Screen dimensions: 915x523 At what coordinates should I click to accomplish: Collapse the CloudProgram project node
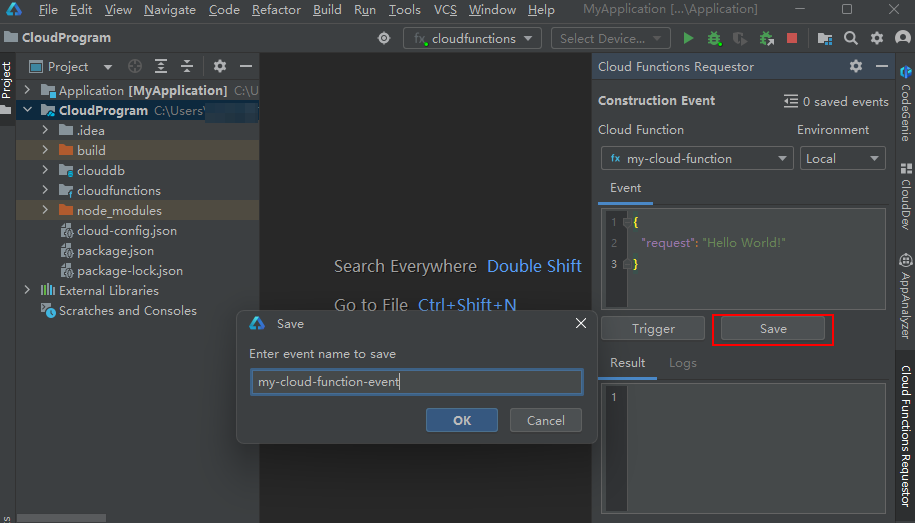point(27,110)
